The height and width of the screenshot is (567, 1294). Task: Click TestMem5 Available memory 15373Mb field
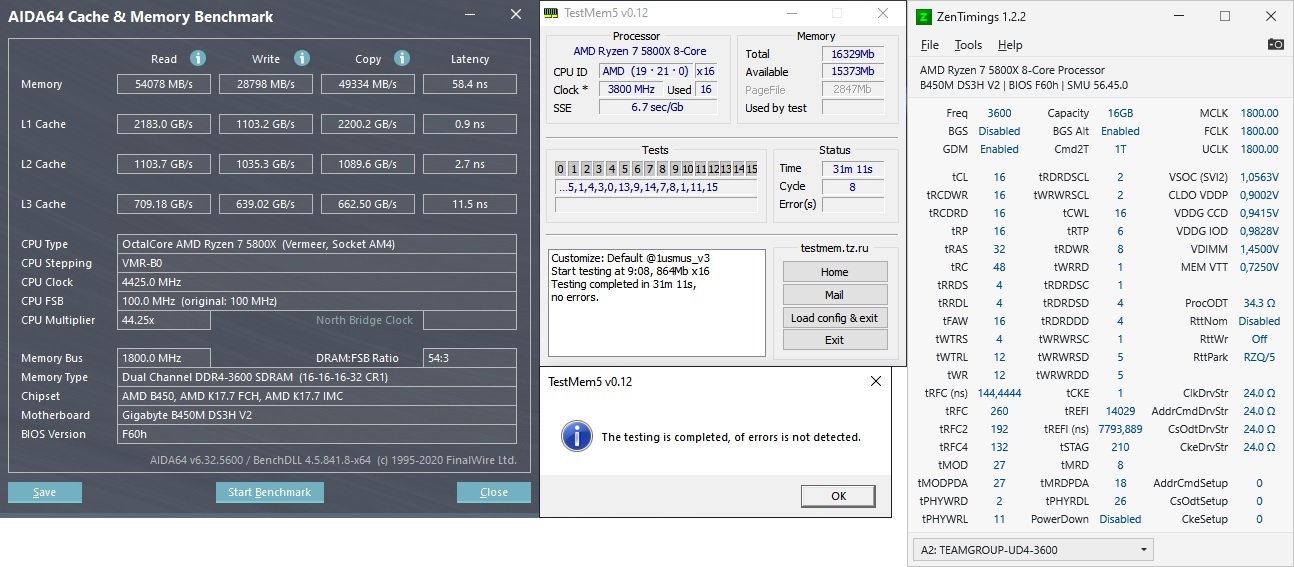pyautogui.click(x=853, y=71)
